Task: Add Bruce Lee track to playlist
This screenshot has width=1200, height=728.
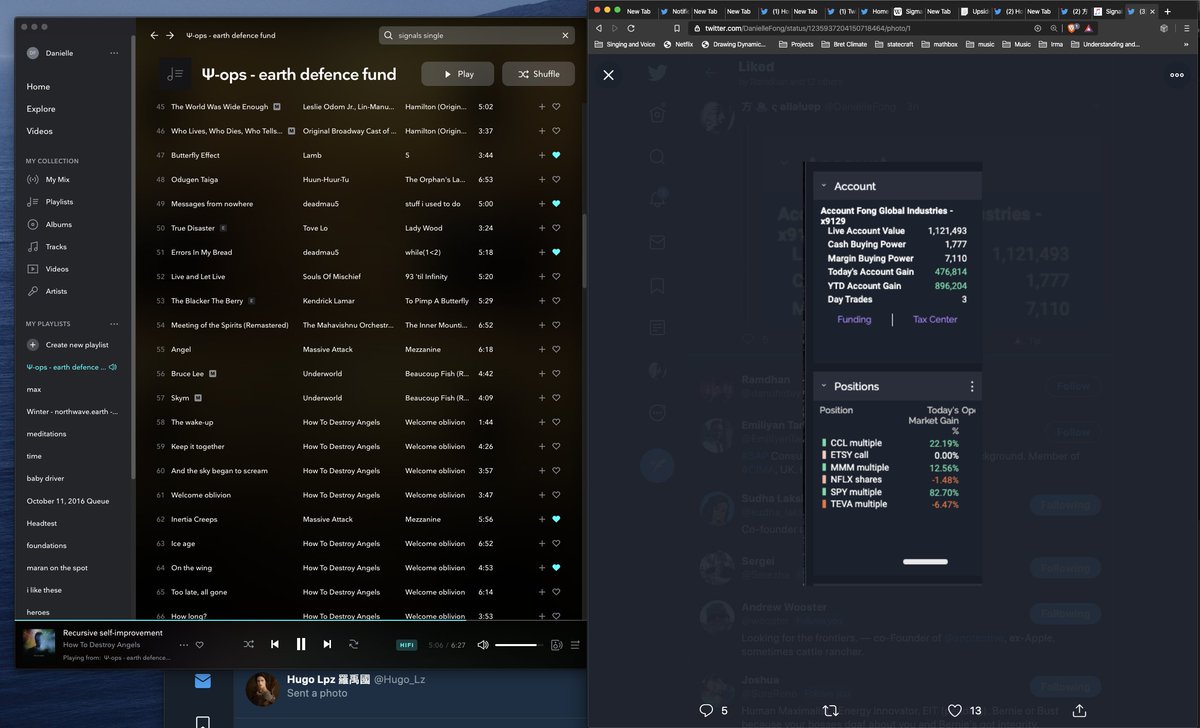Action: click(542, 374)
